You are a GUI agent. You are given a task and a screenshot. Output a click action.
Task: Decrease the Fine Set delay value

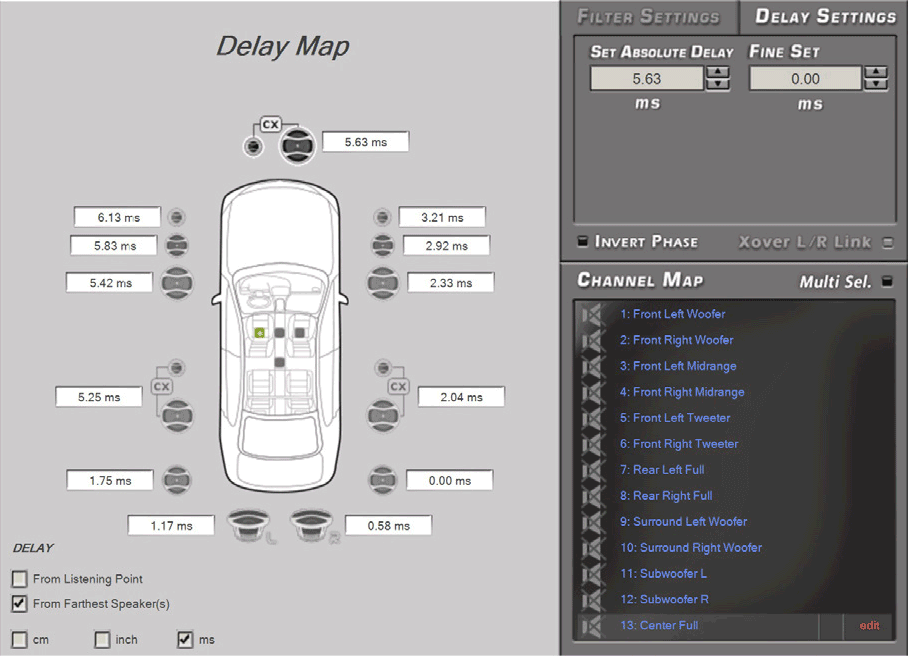[x=876, y=84]
